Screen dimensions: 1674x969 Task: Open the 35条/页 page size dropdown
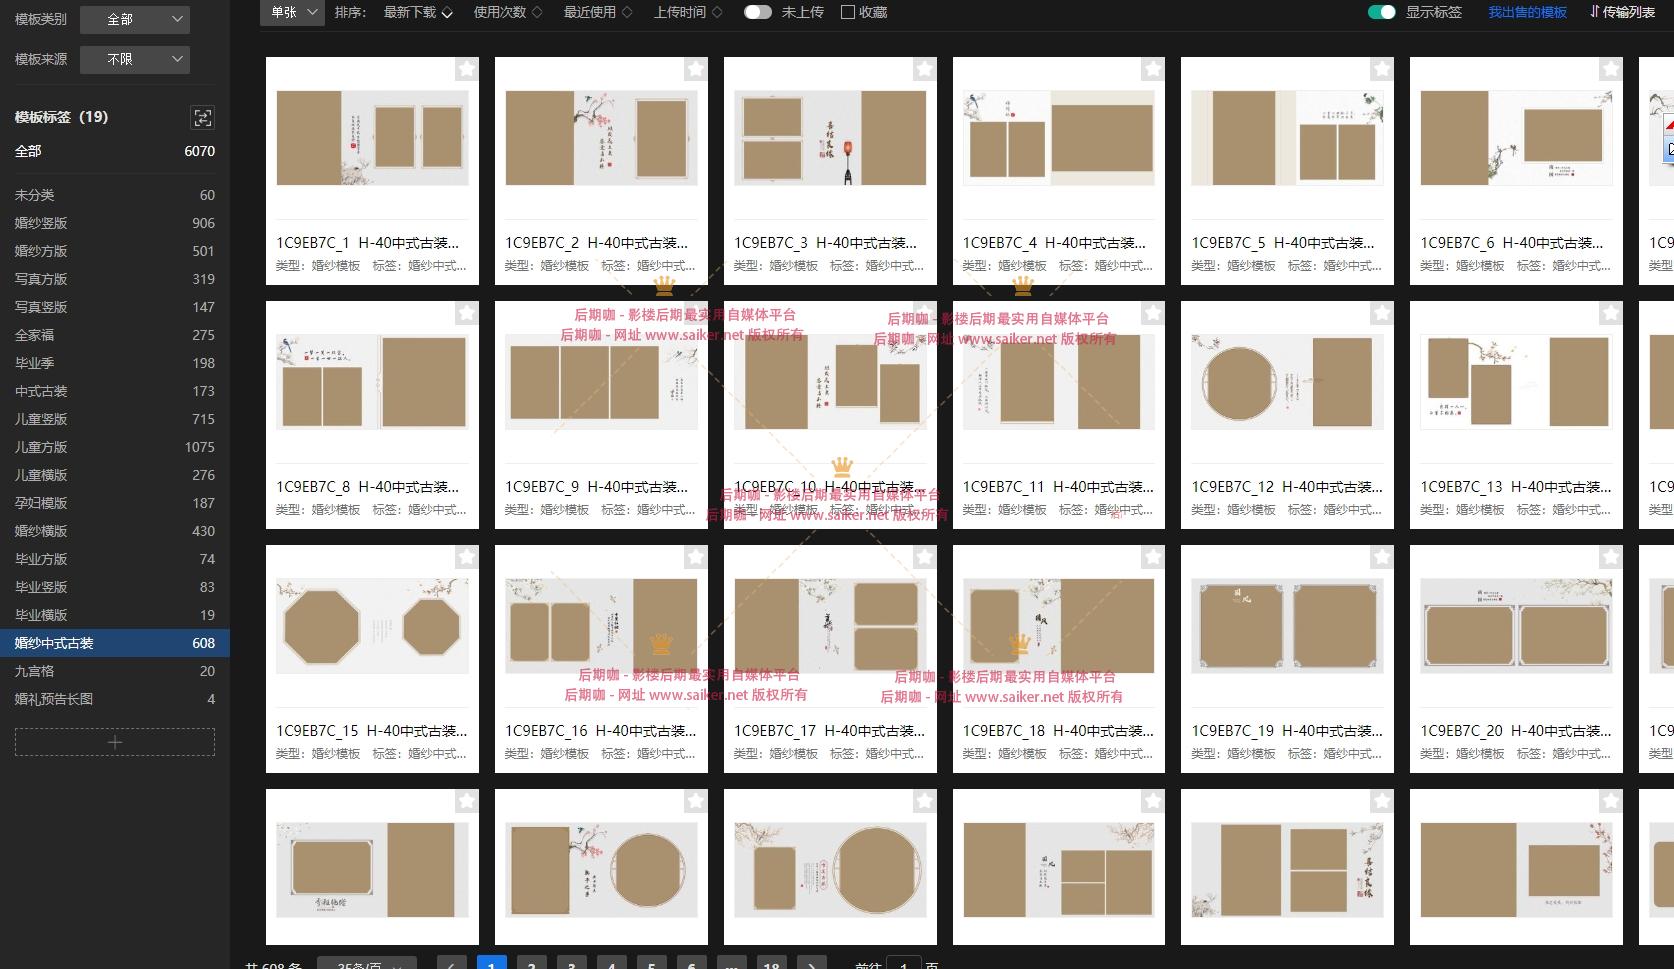point(367,964)
